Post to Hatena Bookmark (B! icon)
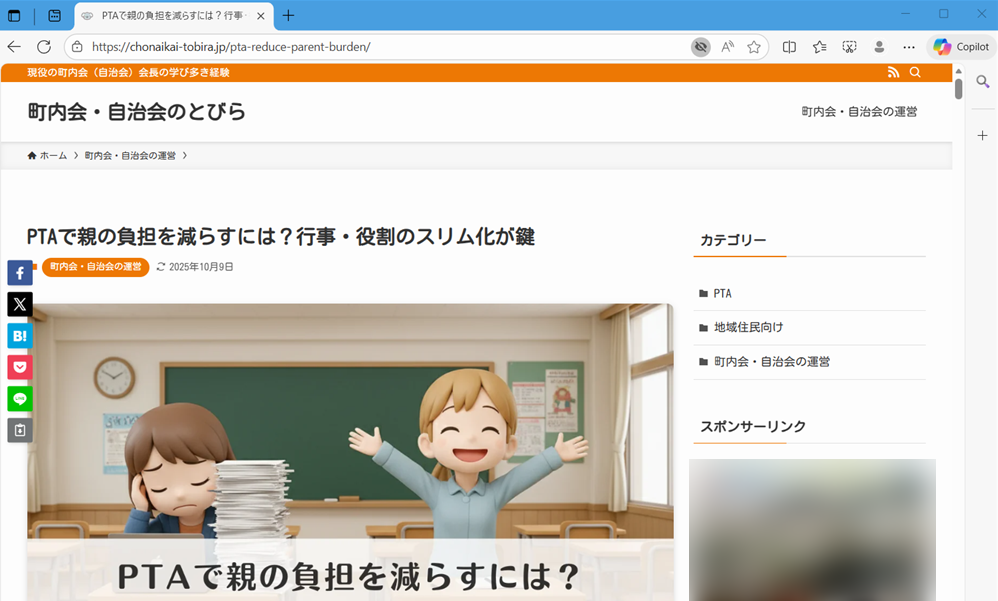998x601 pixels. click(19, 336)
